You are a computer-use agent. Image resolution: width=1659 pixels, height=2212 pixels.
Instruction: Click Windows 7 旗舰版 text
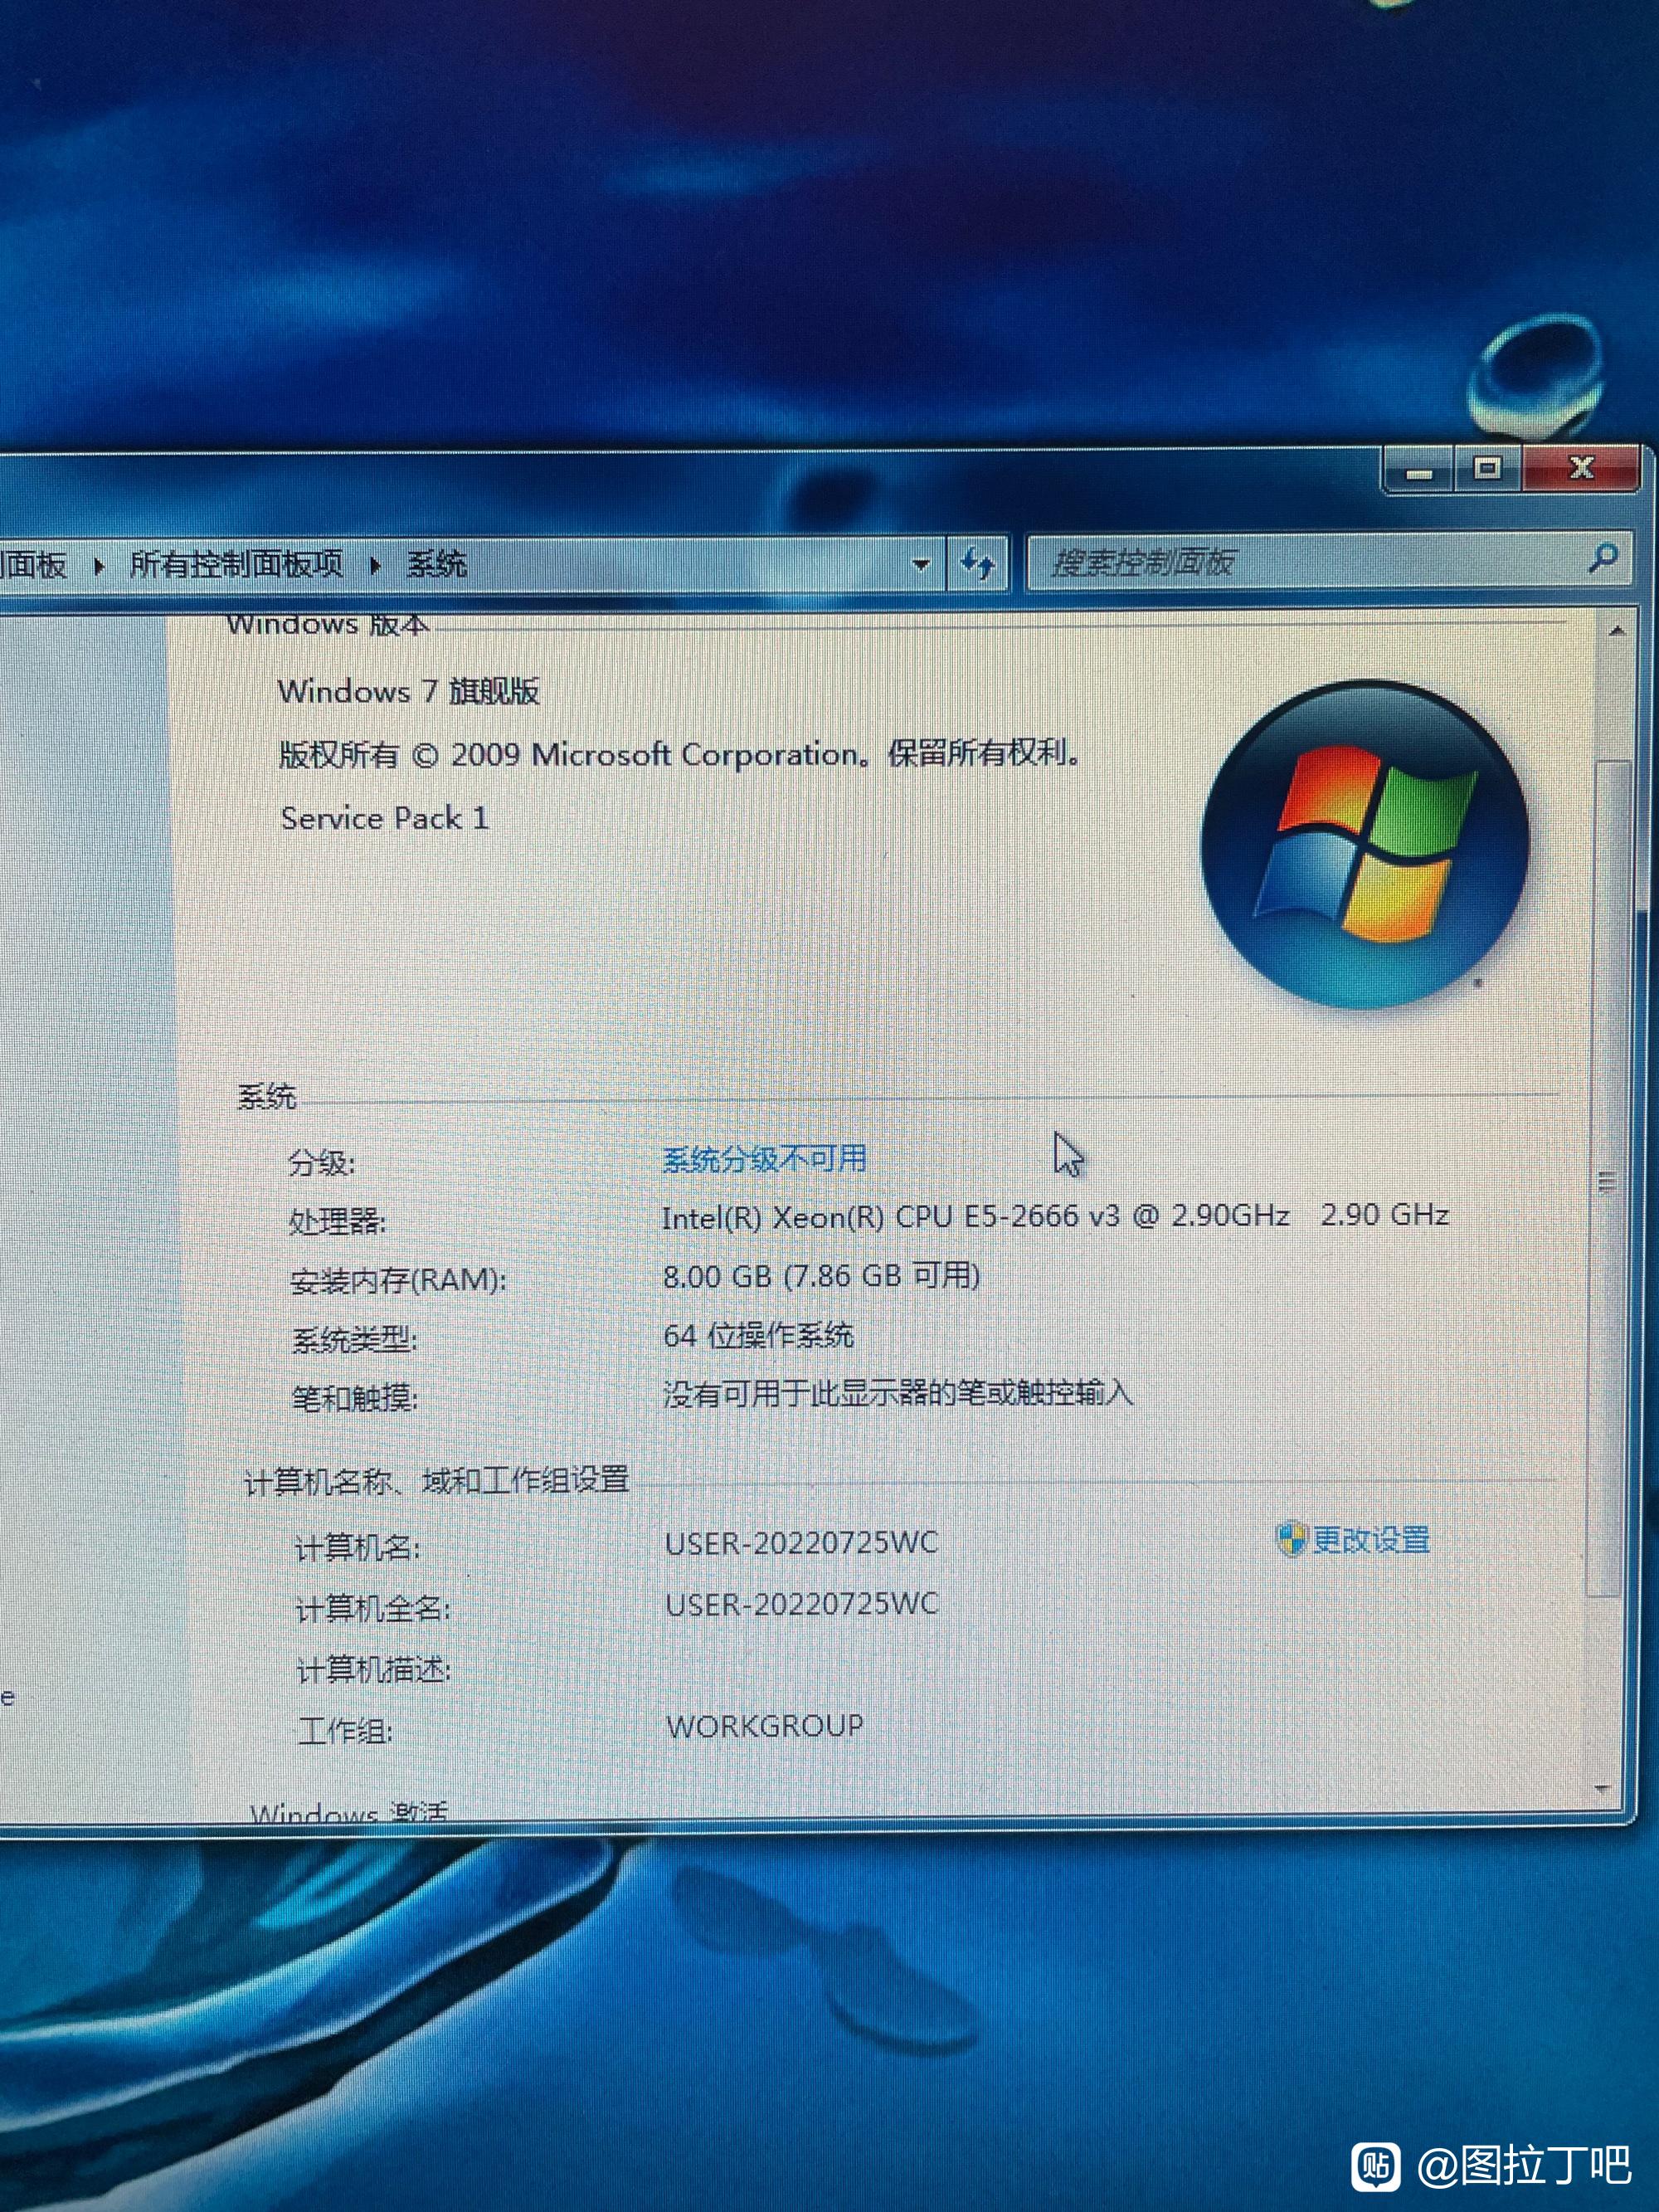coord(408,690)
